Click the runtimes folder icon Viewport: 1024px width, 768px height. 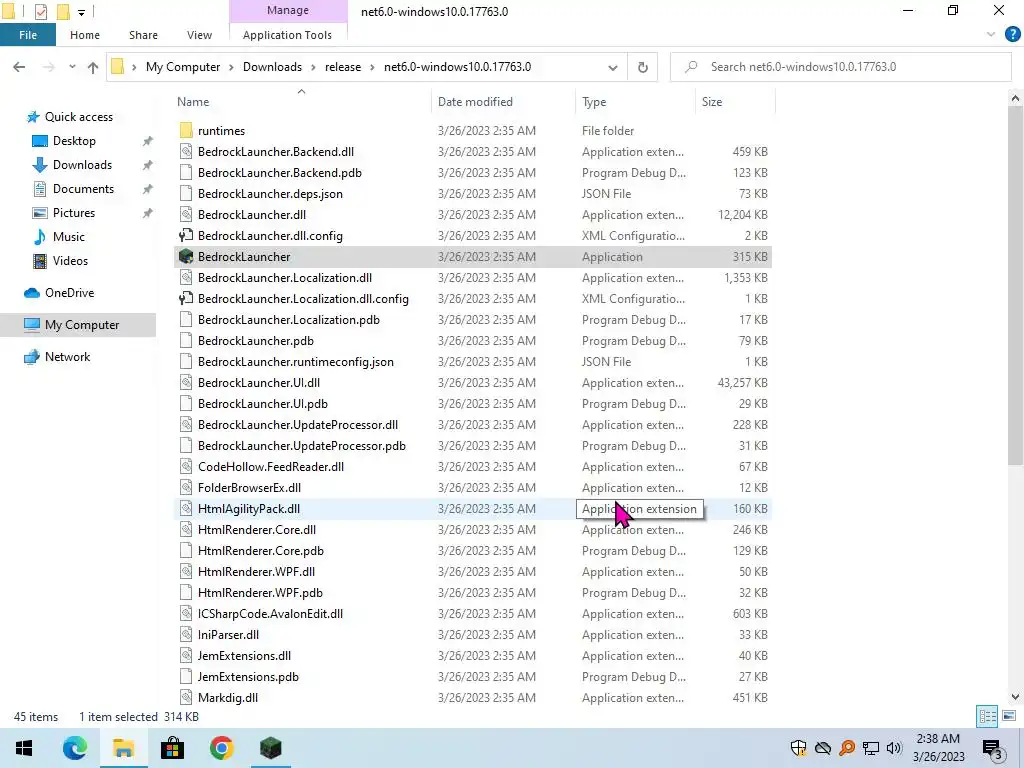[x=186, y=131]
